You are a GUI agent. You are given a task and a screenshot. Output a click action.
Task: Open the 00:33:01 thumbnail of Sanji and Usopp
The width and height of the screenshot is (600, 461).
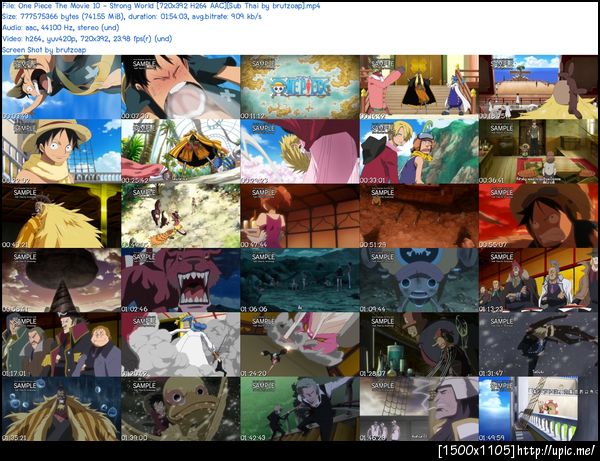419,151
